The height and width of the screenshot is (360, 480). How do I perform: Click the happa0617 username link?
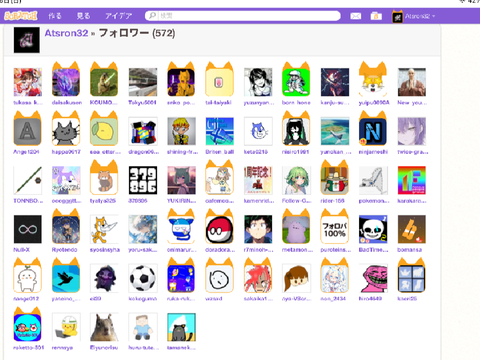(x=66, y=152)
